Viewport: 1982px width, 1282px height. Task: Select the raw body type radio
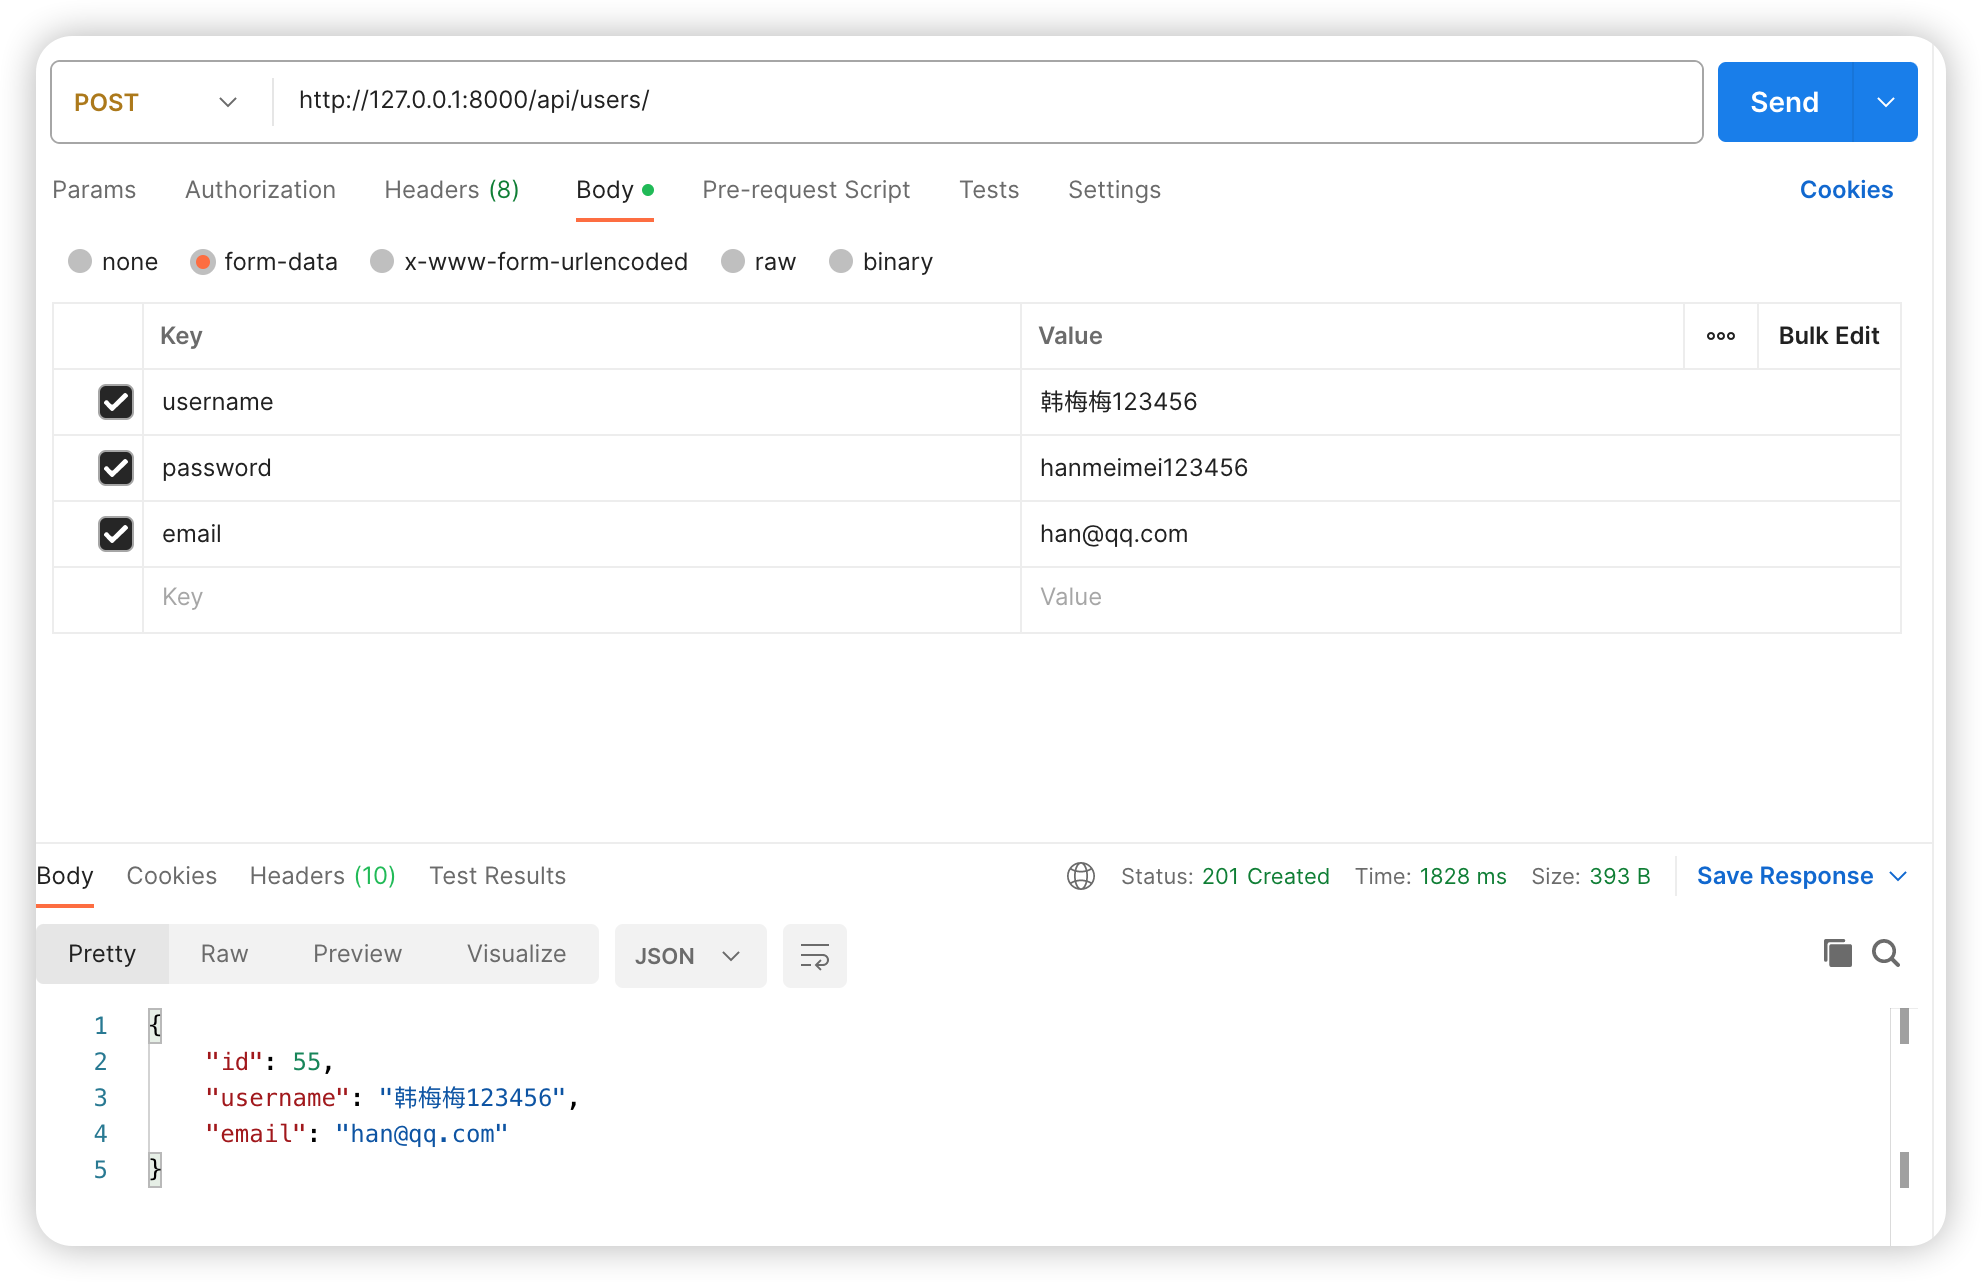click(x=733, y=261)
